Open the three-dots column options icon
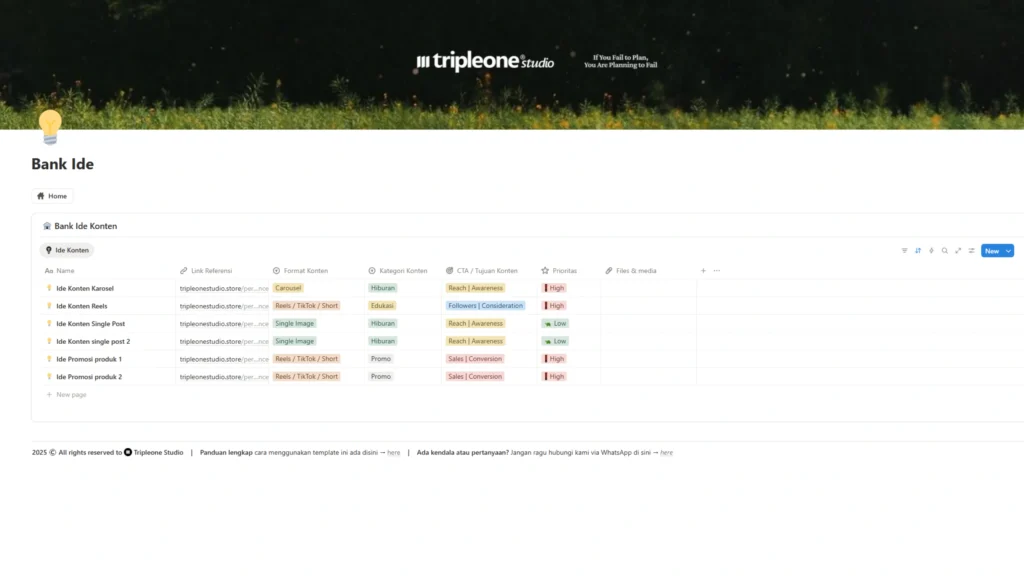1024x576 pixels. (x=716, y=271)
